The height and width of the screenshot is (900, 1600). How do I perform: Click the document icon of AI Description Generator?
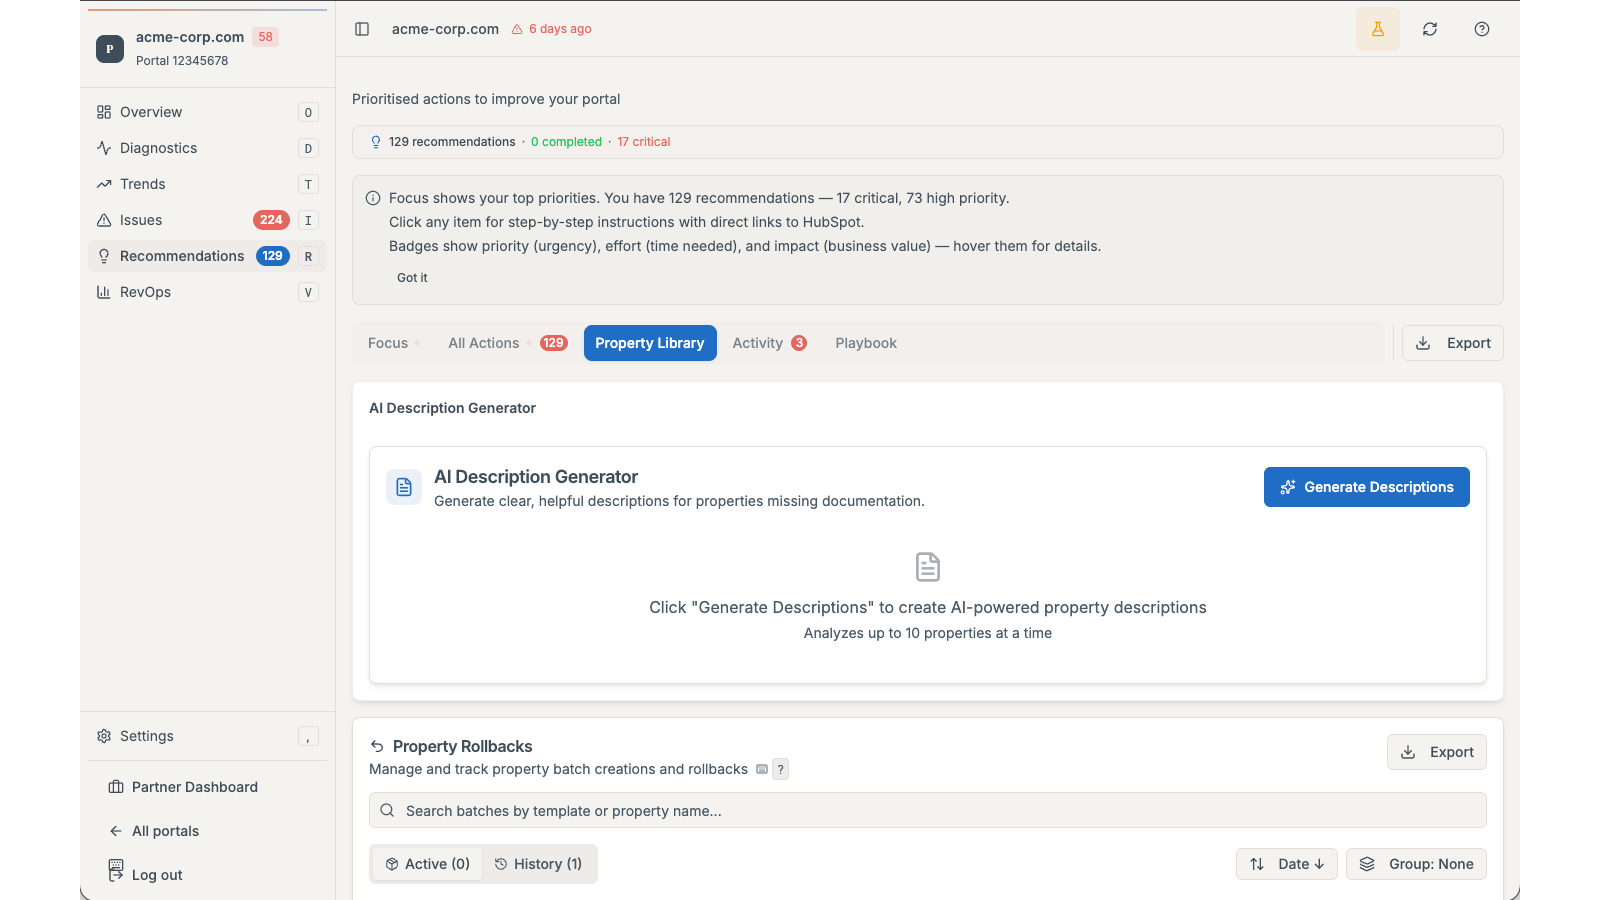pyautogui.click(x=404, y=487)
